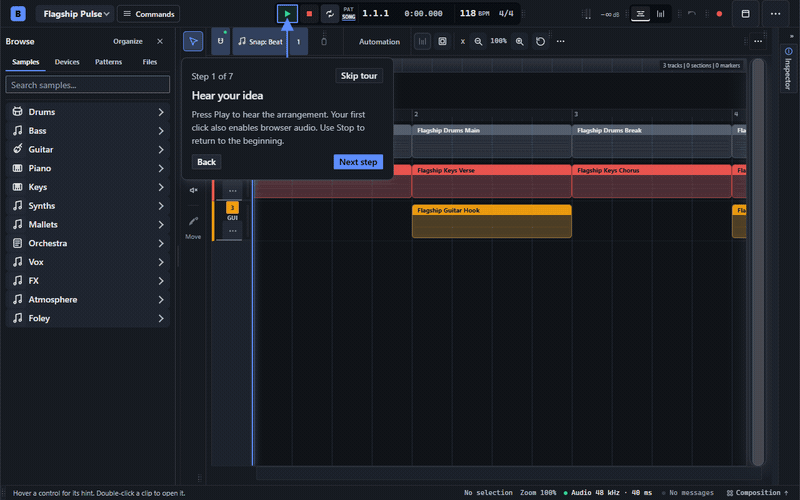The image size is (800, 500).
Task: Click the Mallets music note icon
Action: [17, 224]
